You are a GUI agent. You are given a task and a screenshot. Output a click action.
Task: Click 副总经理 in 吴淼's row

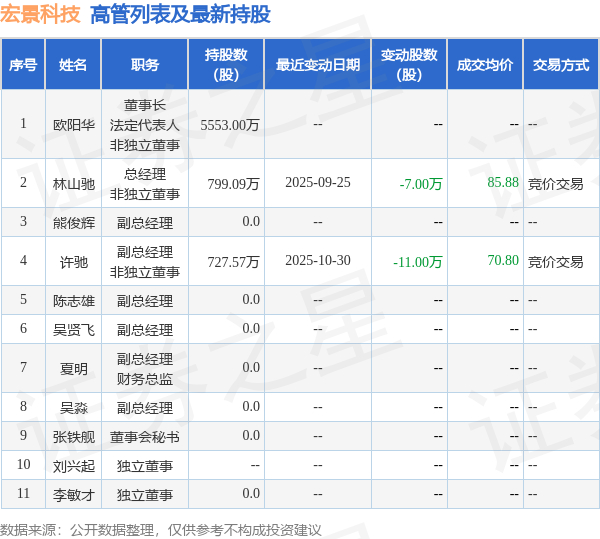pyautogui.click(x=145, y=408)
